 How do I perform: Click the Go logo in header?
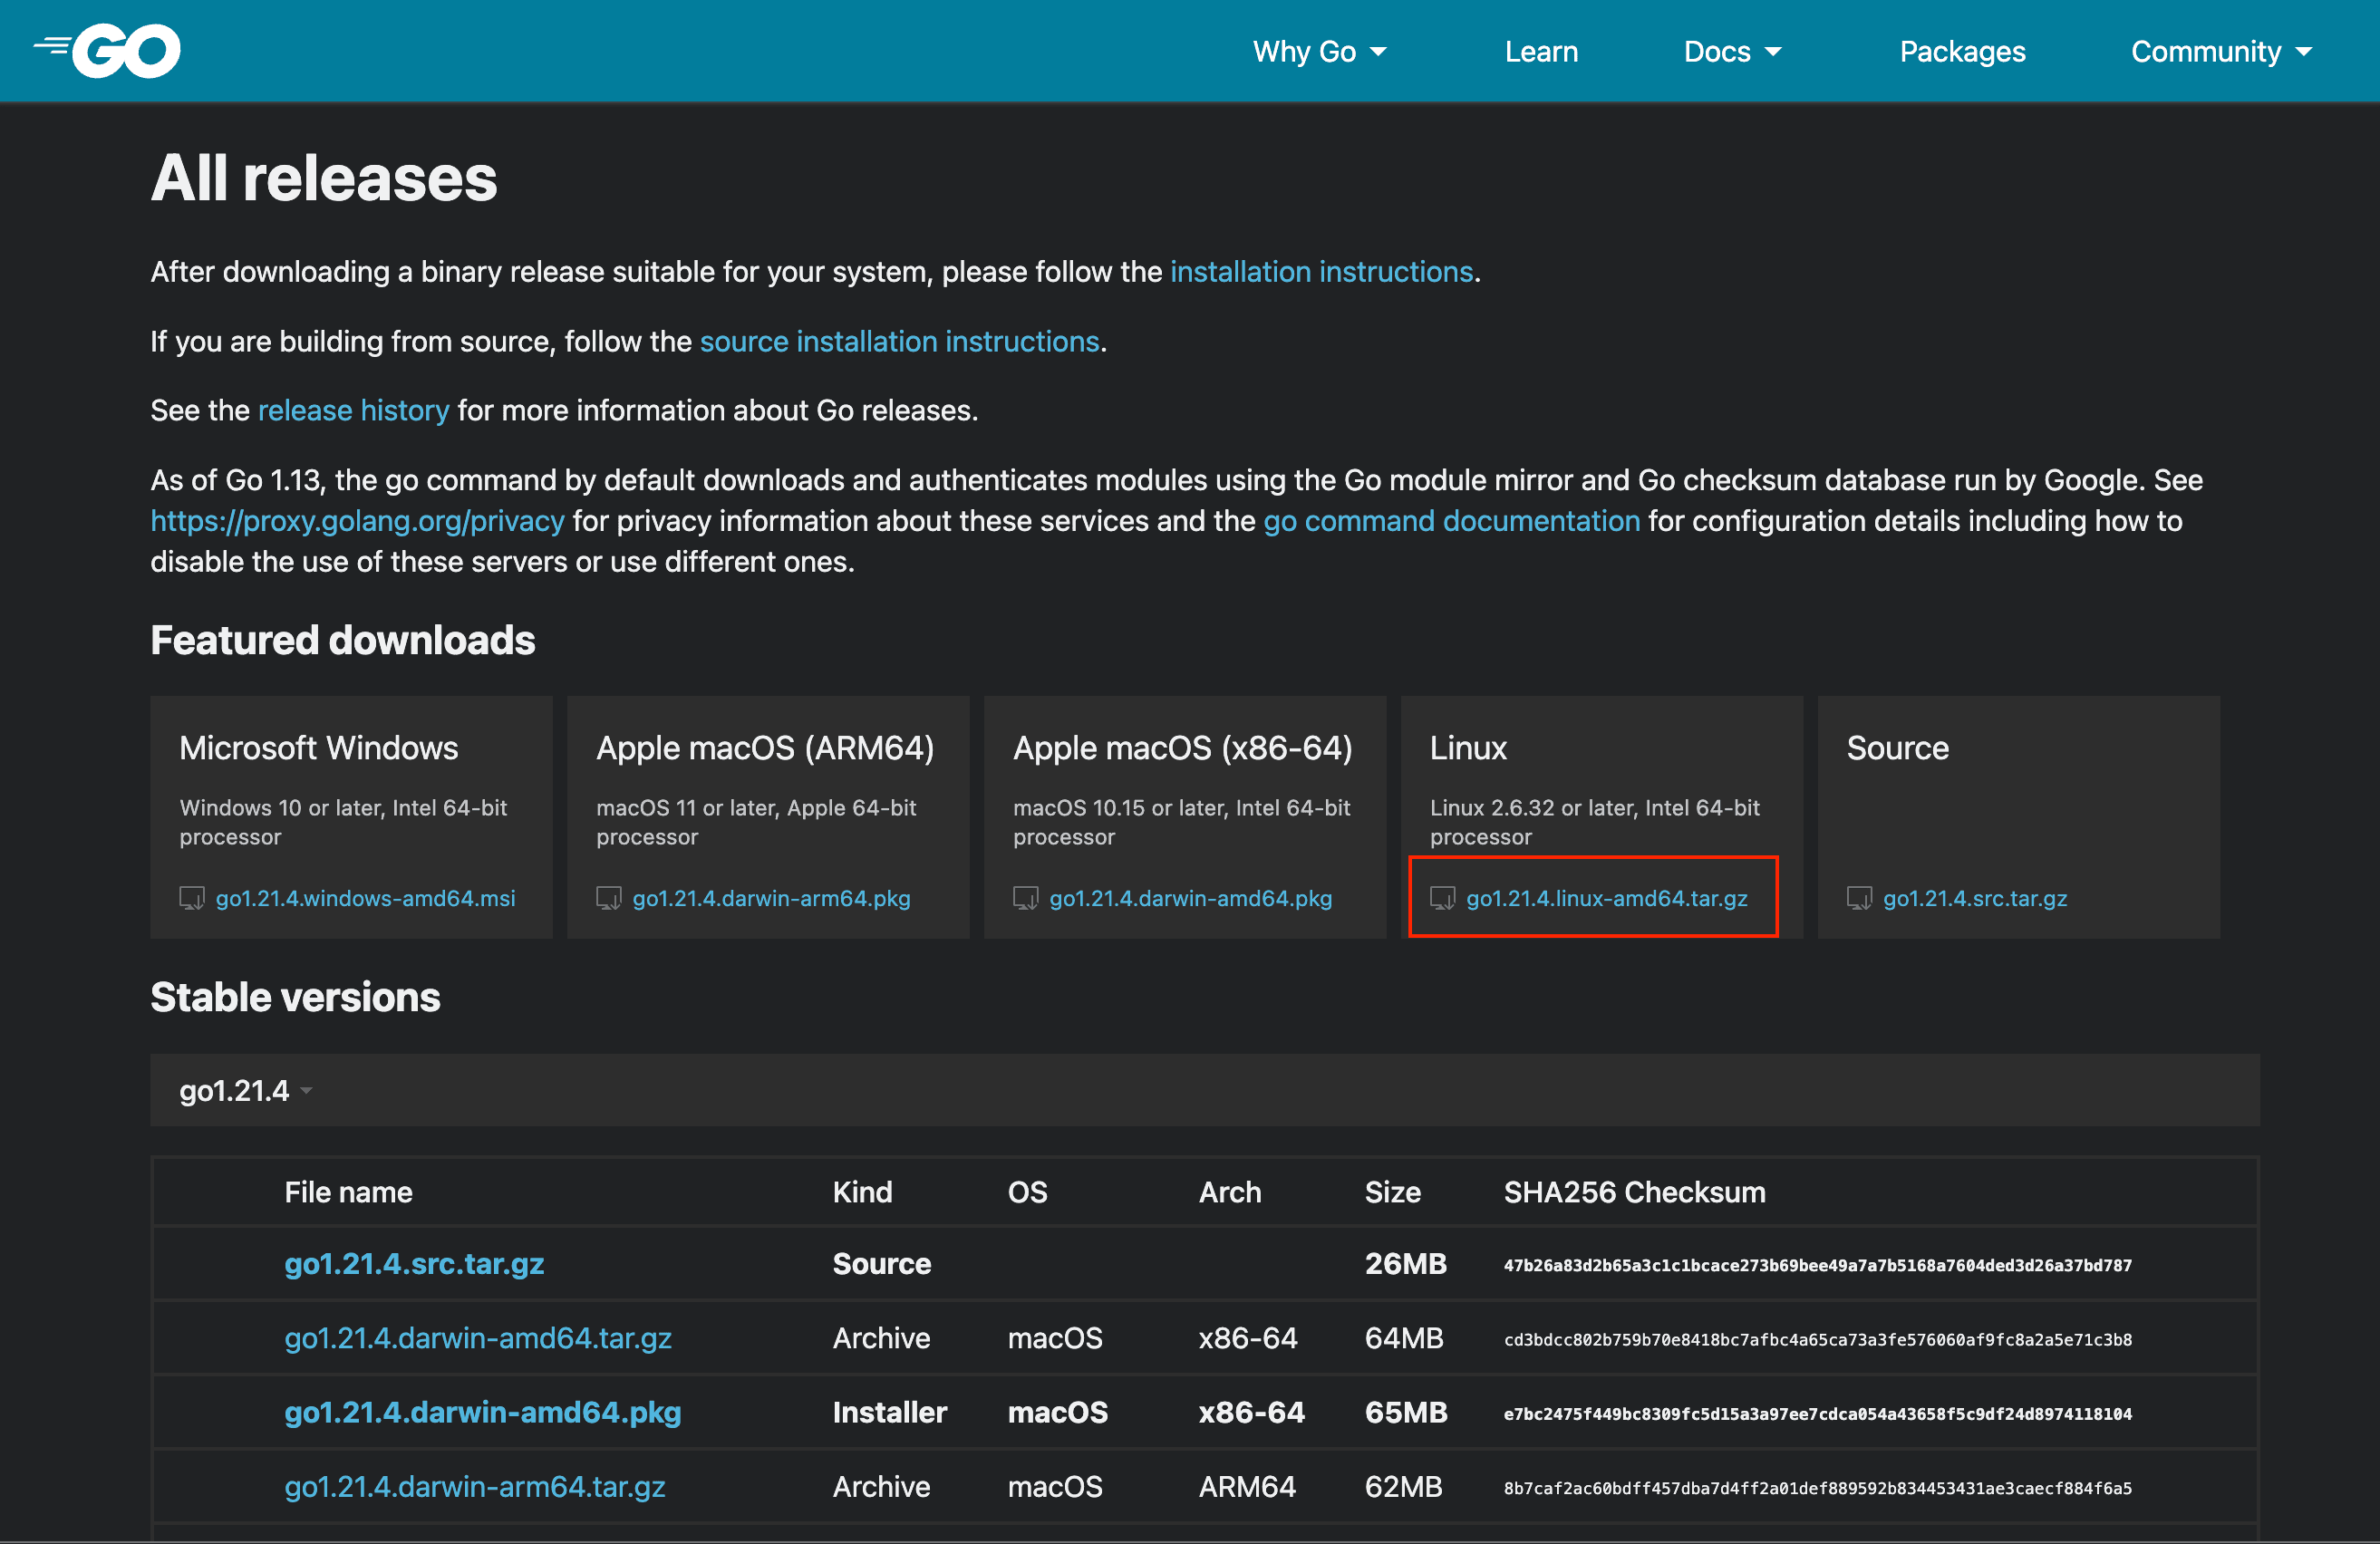click(x=107, y=50)
